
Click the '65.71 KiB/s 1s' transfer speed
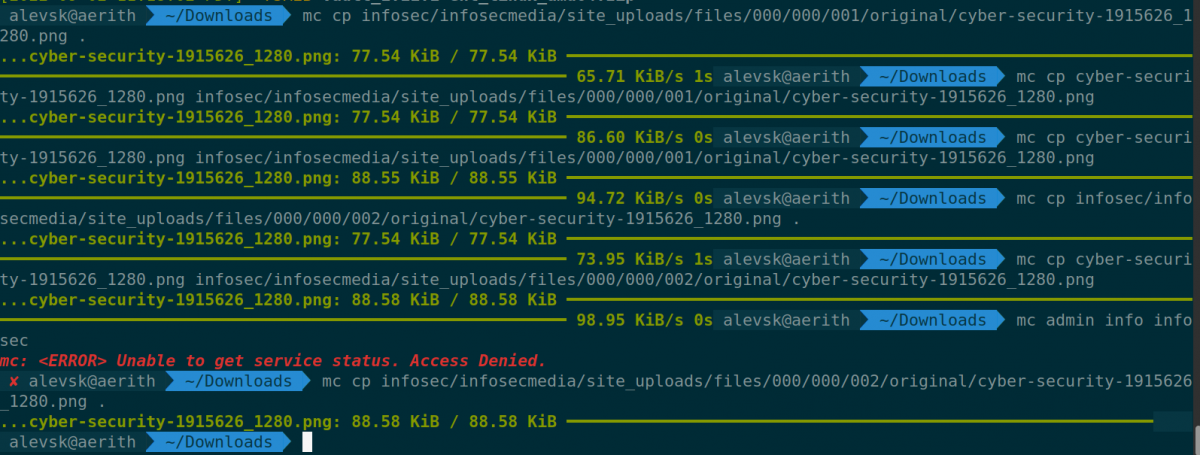(x=645, y=76)
